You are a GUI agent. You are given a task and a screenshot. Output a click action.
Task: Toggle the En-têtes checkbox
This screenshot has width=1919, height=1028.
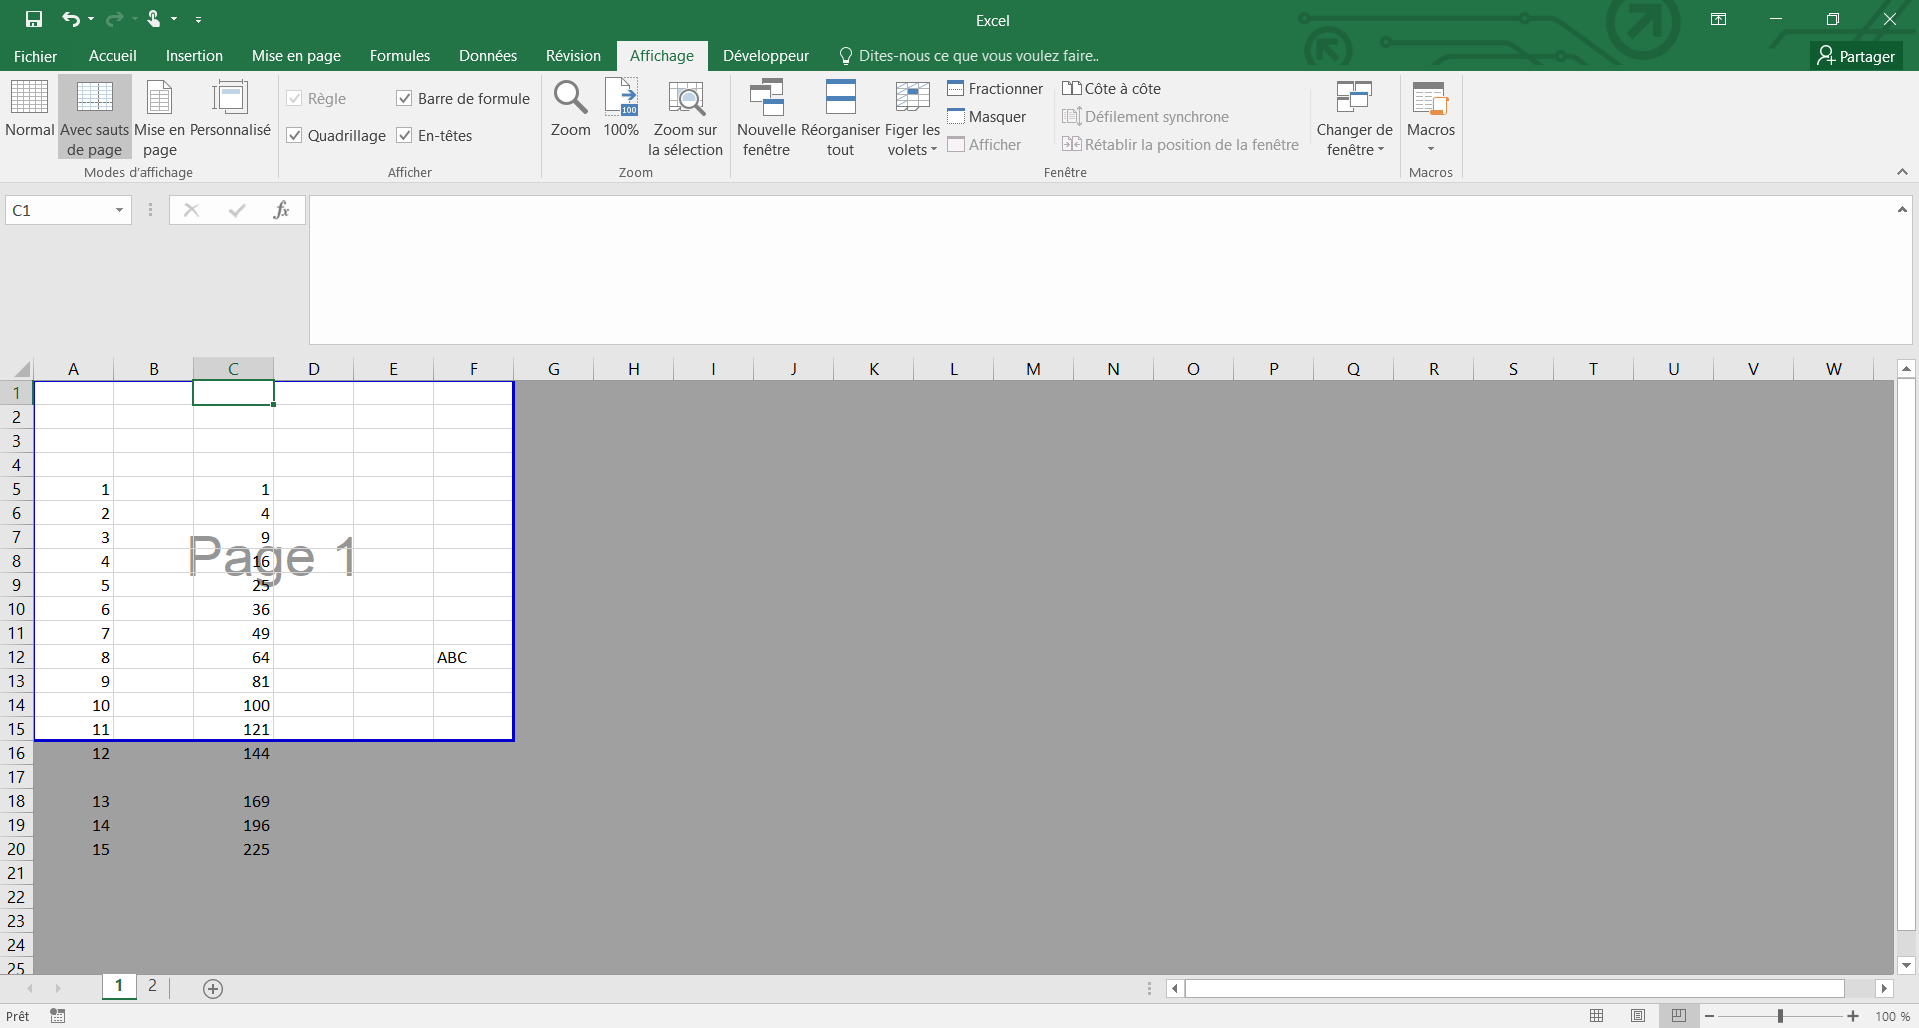click(x=404, y=135)
